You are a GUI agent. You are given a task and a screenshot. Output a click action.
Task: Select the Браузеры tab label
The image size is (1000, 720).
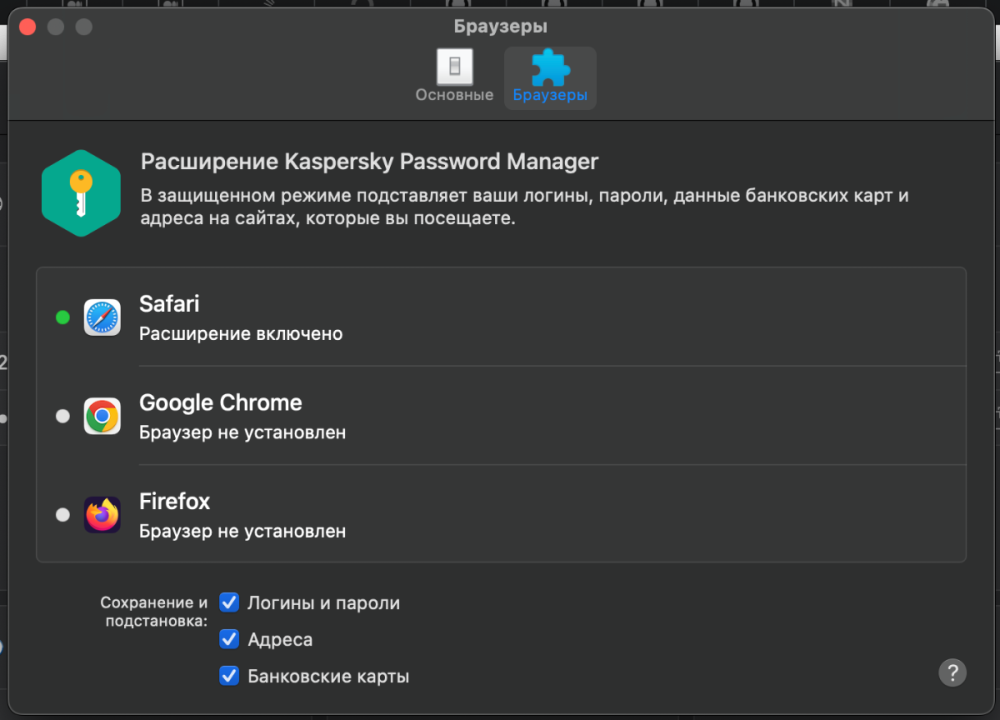pos(549,96)
